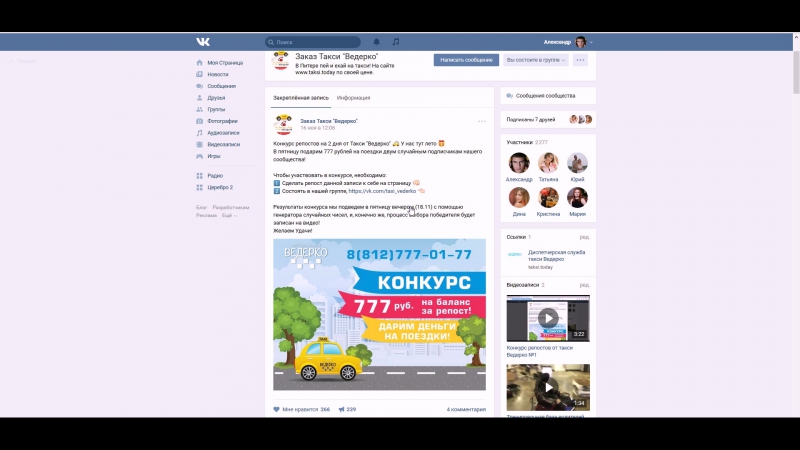Click ред. next to Видеозаписи
This screenshot has height=450, width=800.
pyautogui.click(x=584, y=285)
